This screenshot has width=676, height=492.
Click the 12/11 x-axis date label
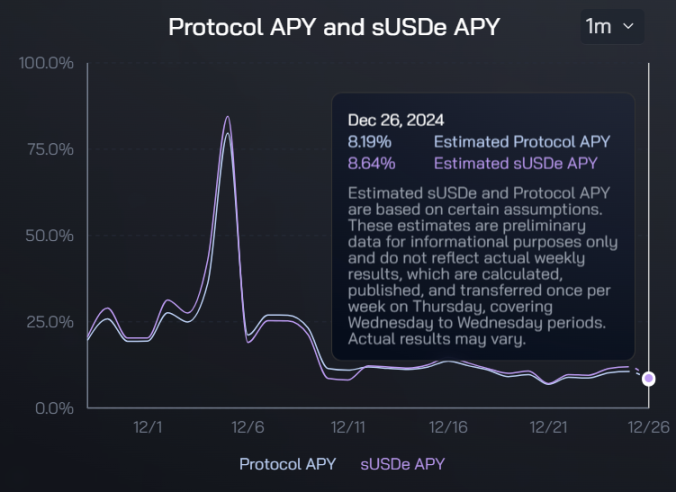348,427
